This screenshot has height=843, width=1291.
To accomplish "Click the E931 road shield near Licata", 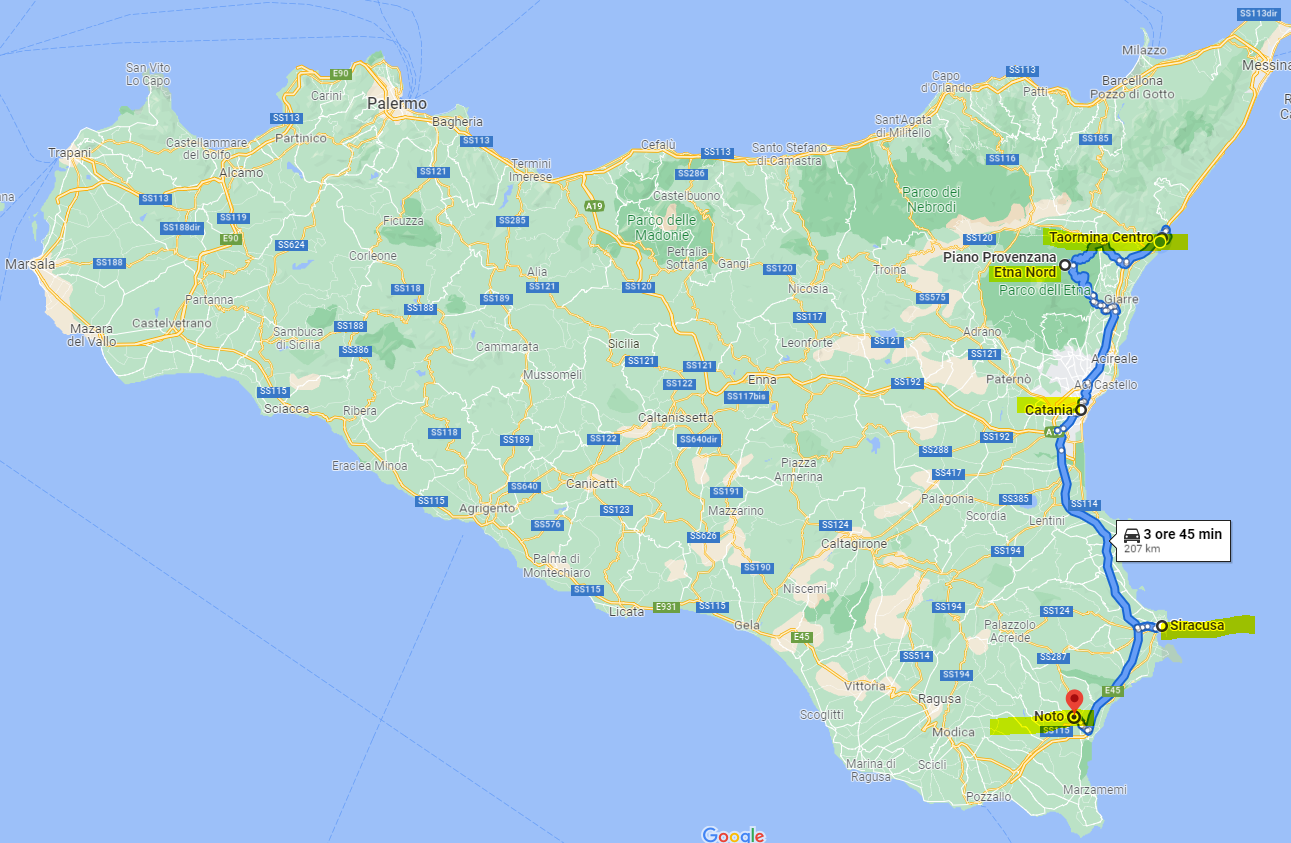I will tap(667, 607).
